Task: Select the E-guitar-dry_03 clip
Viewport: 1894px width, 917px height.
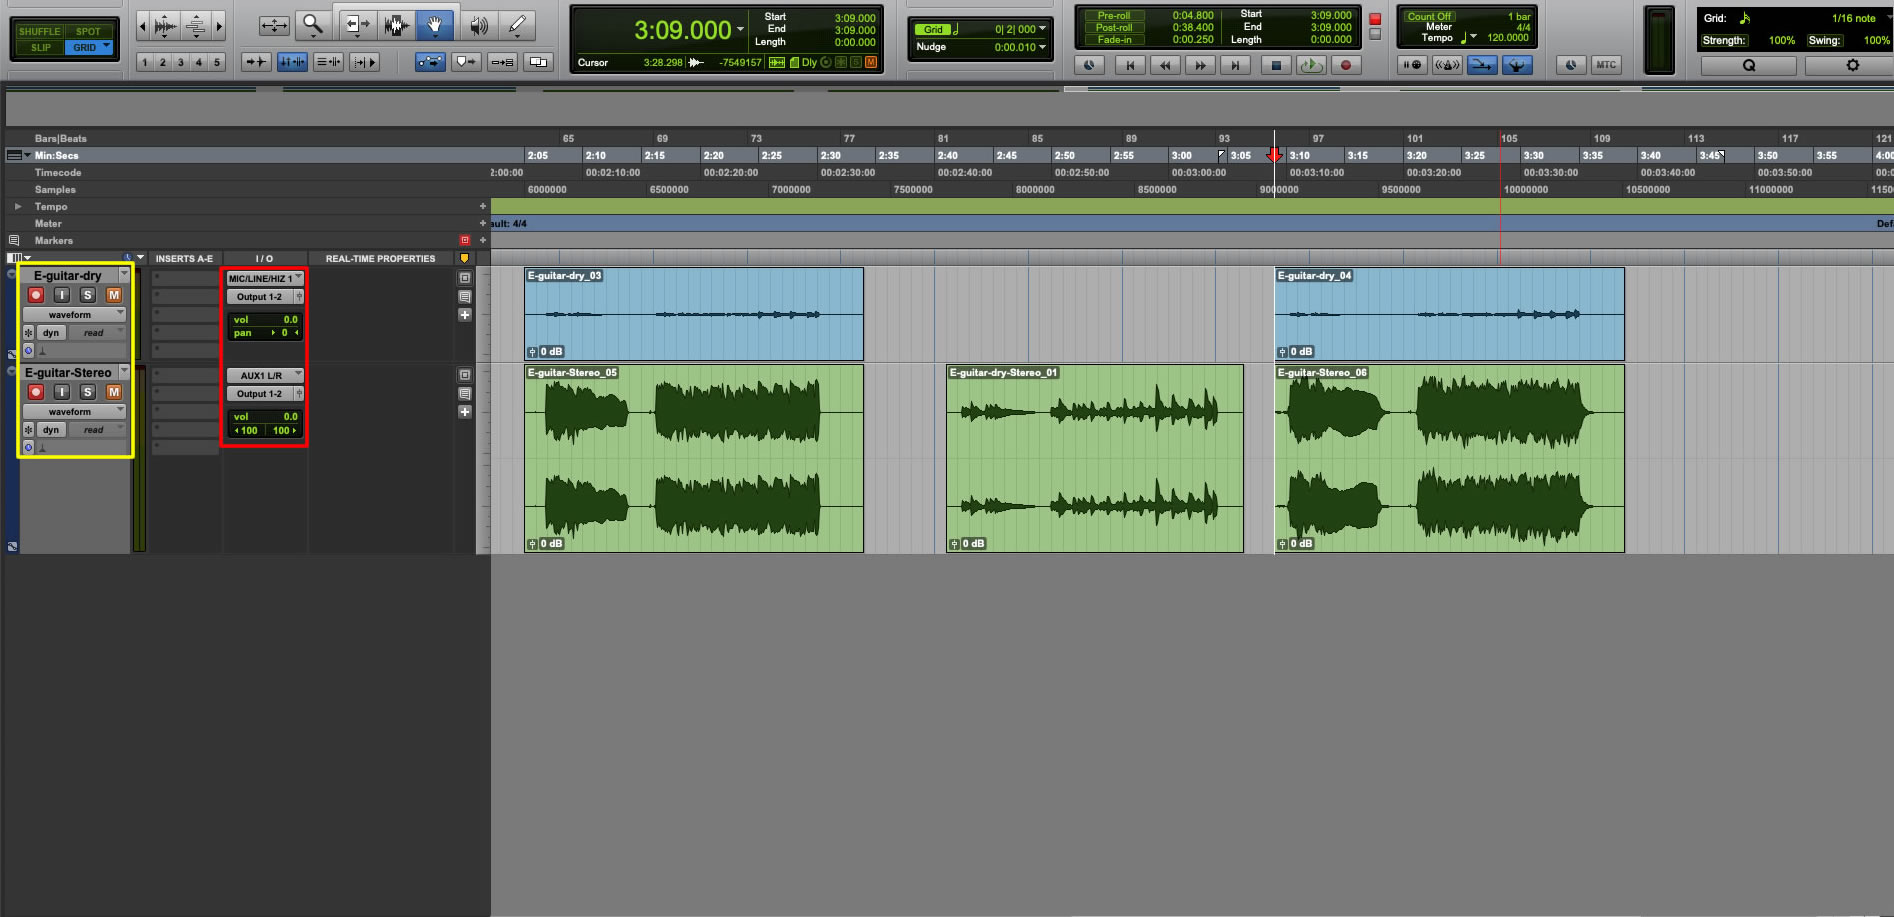Action: coord(694,314)
